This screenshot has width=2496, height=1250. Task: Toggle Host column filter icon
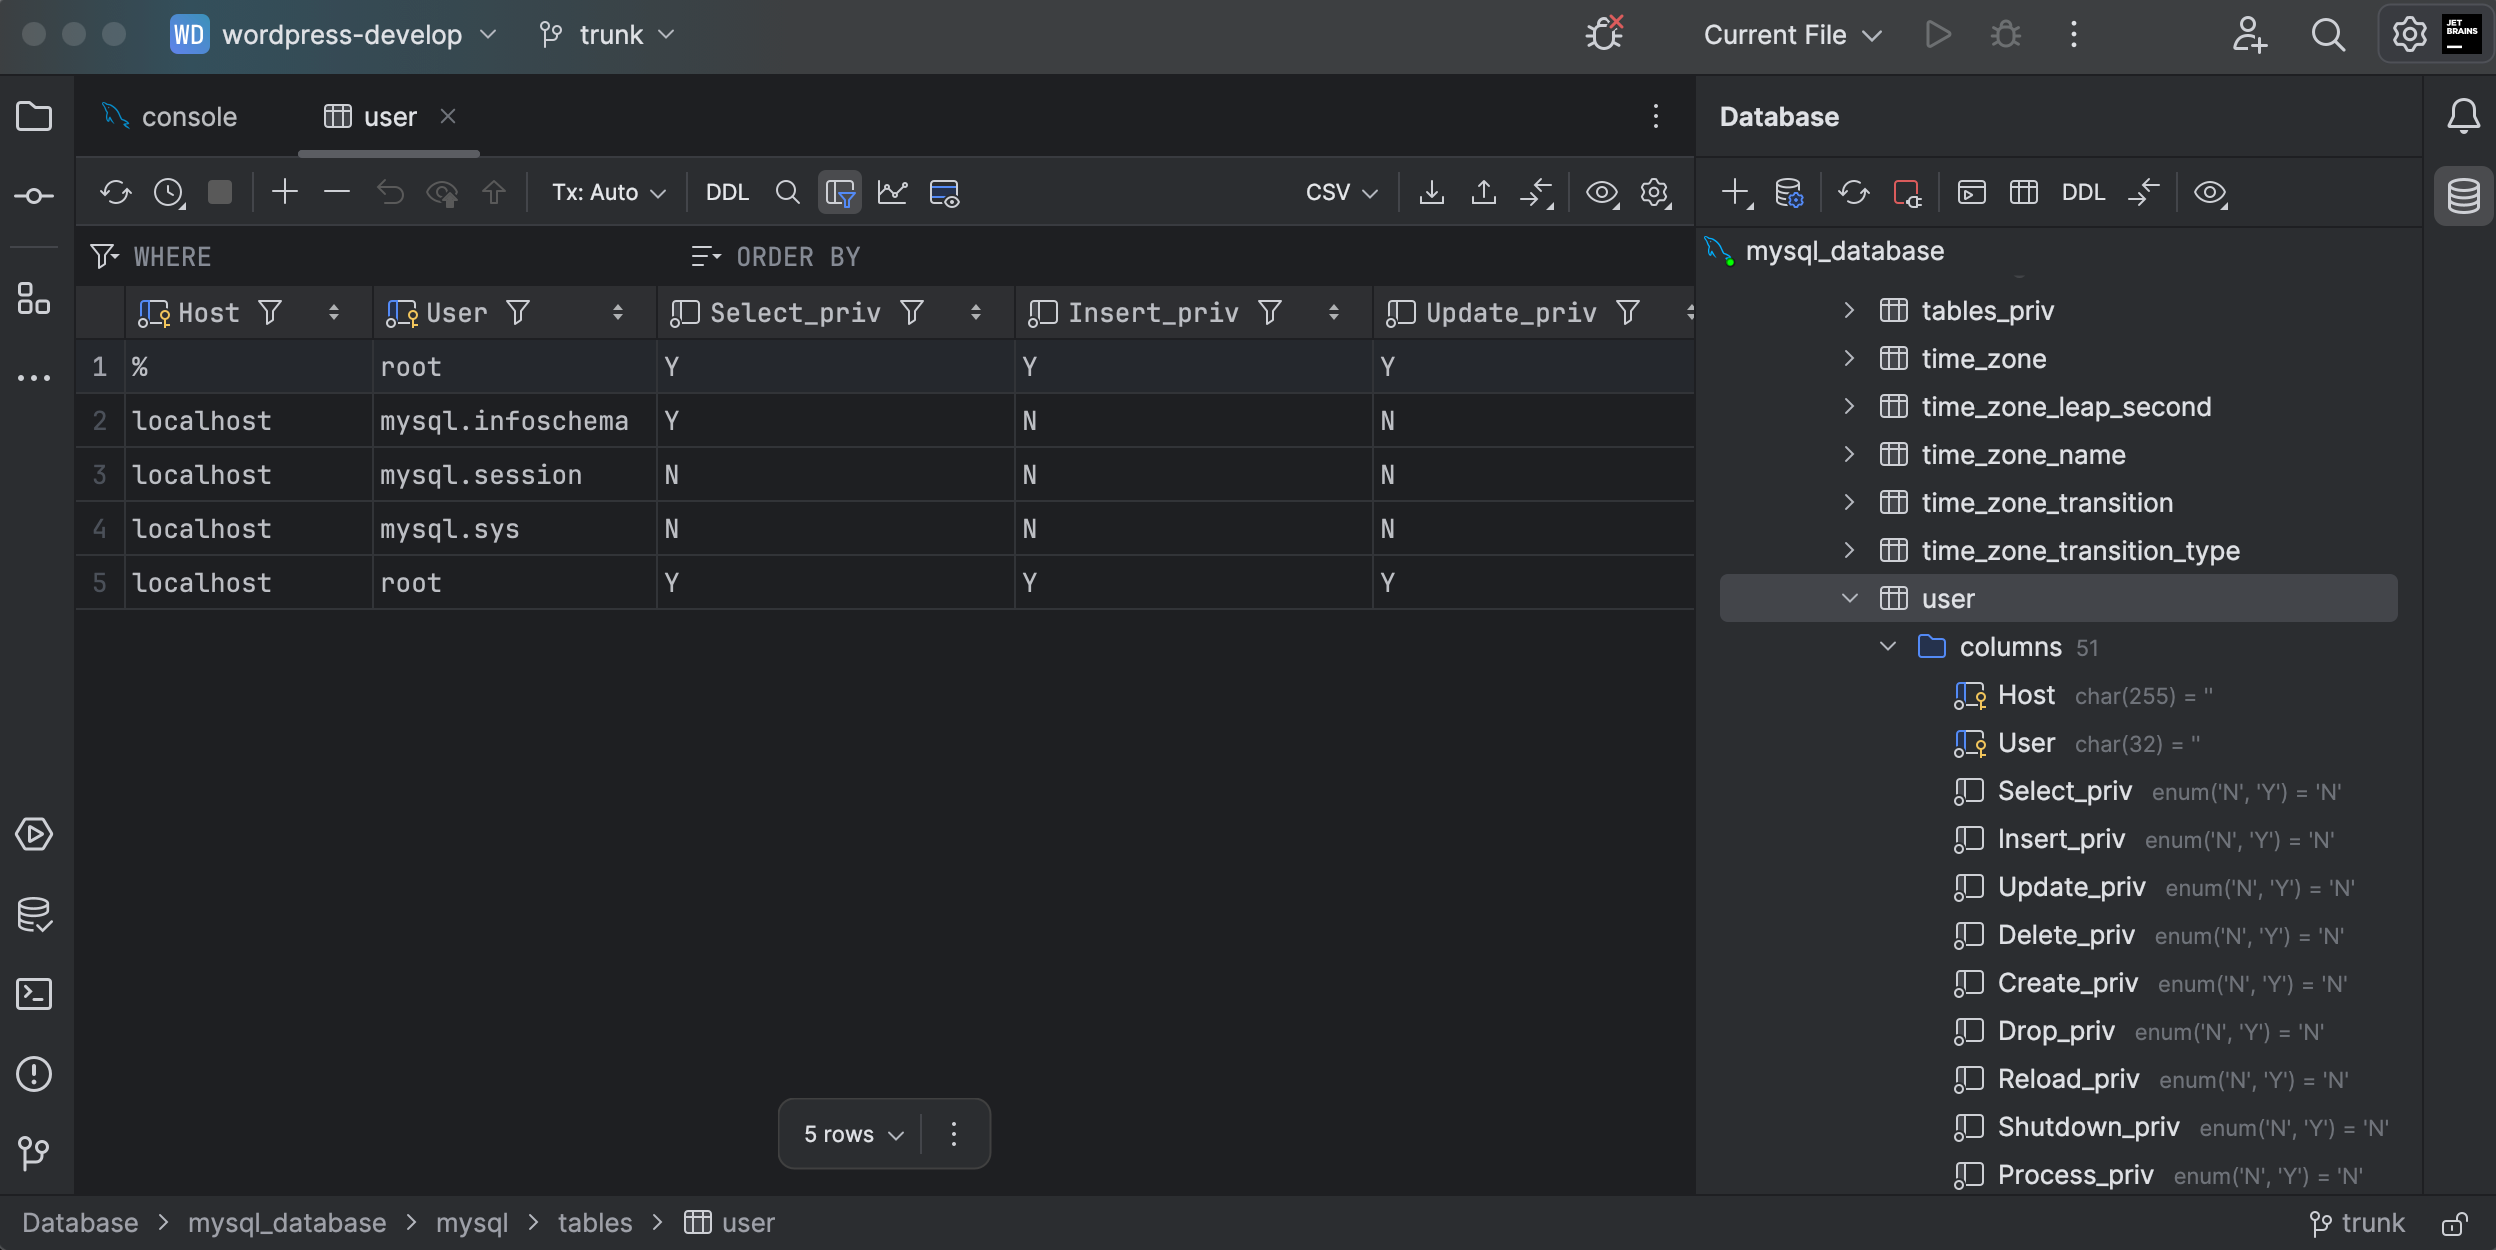[x=270, y=313]
